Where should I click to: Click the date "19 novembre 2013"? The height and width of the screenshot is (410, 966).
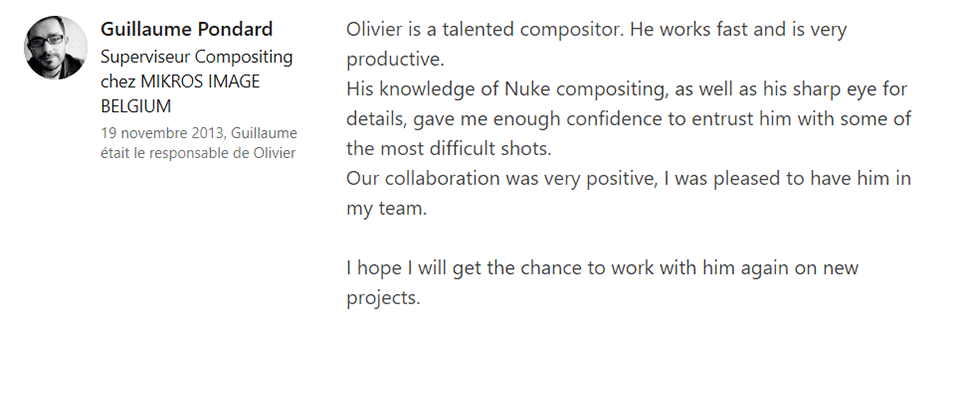(x=162, y=132)
